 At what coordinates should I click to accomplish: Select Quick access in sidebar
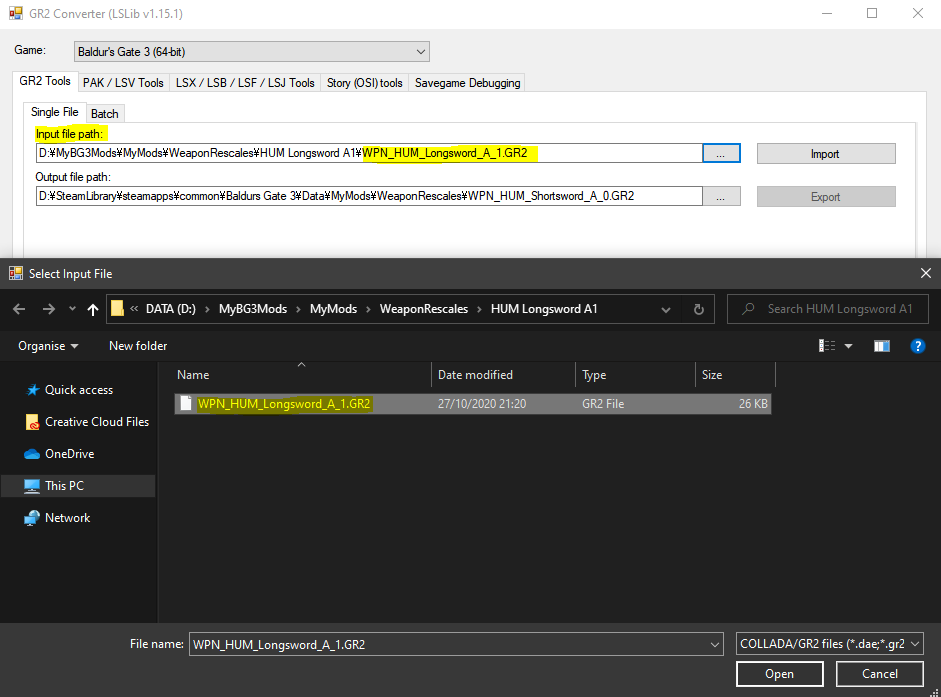(78, 390)
